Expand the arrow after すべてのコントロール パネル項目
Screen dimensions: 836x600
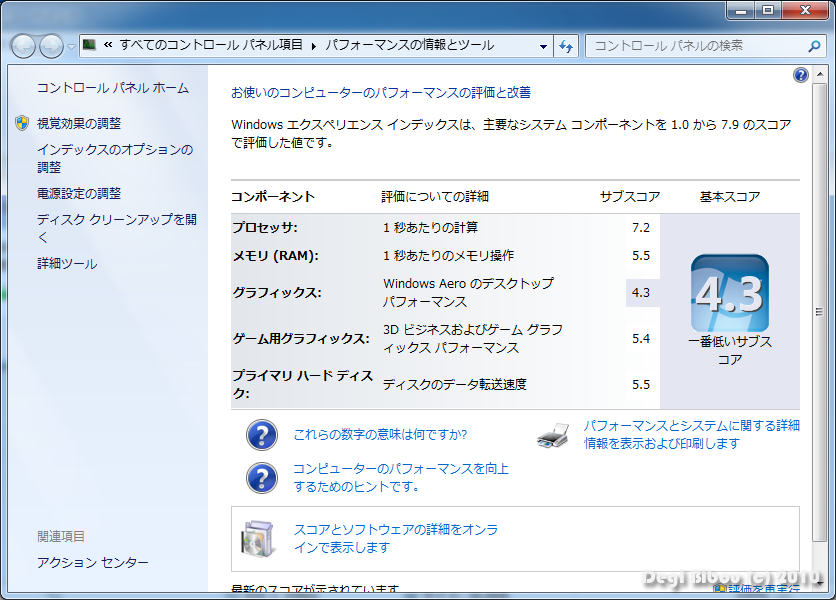pyautogui.click(x=314, y=46)
